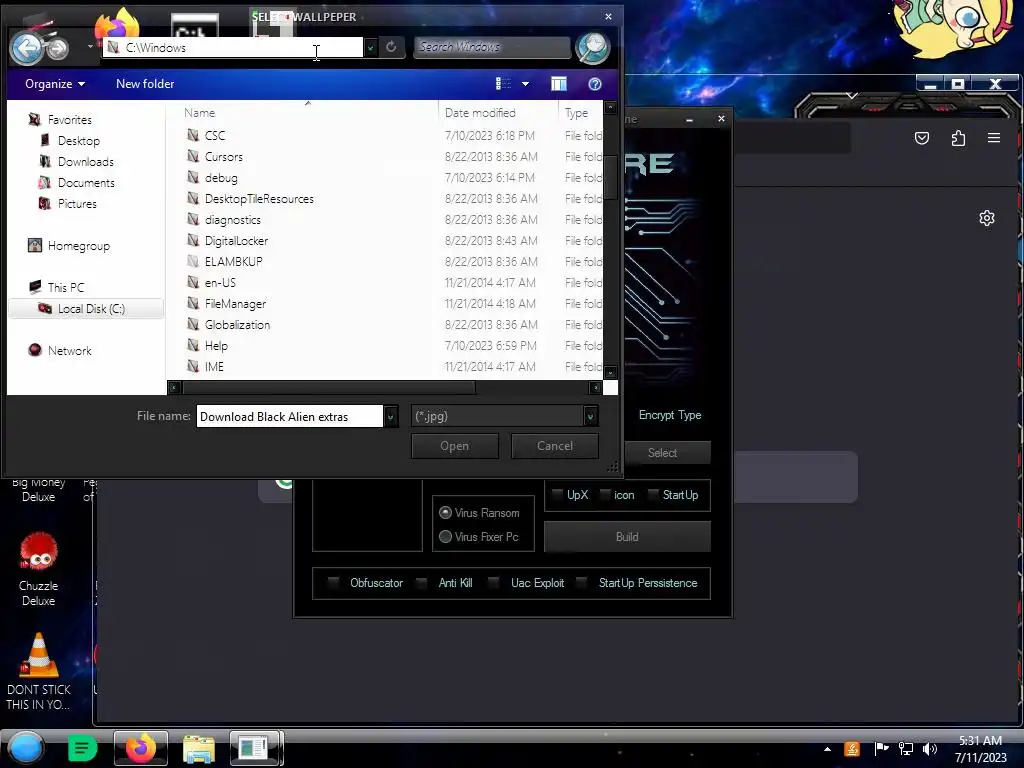Open the help question mark icon
Viewport: 1024px width, 768px height.
[594, 84]
